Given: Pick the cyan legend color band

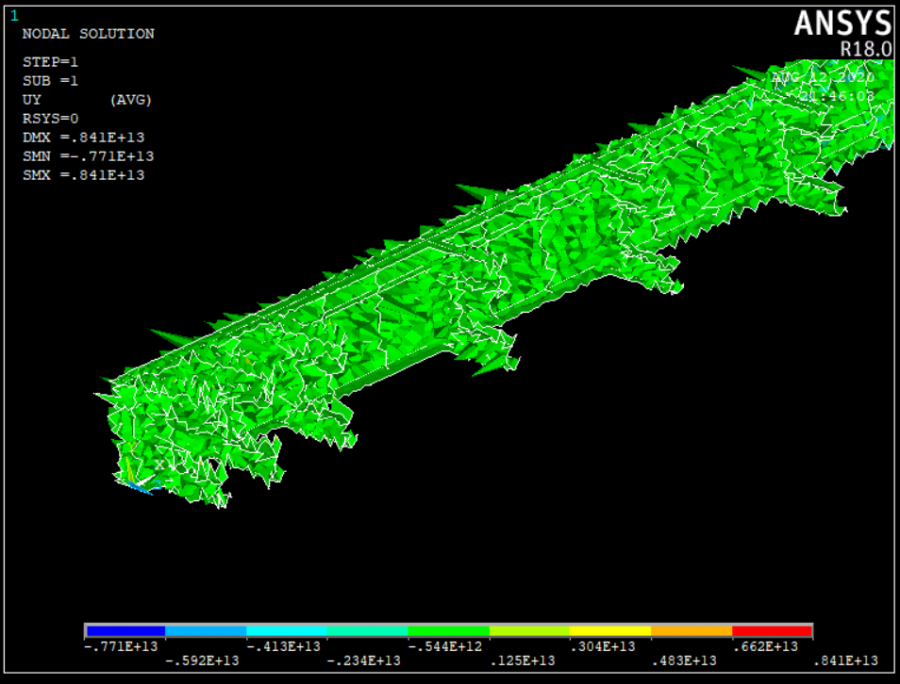Looking at the screenshot, I should tap(287, 632).
